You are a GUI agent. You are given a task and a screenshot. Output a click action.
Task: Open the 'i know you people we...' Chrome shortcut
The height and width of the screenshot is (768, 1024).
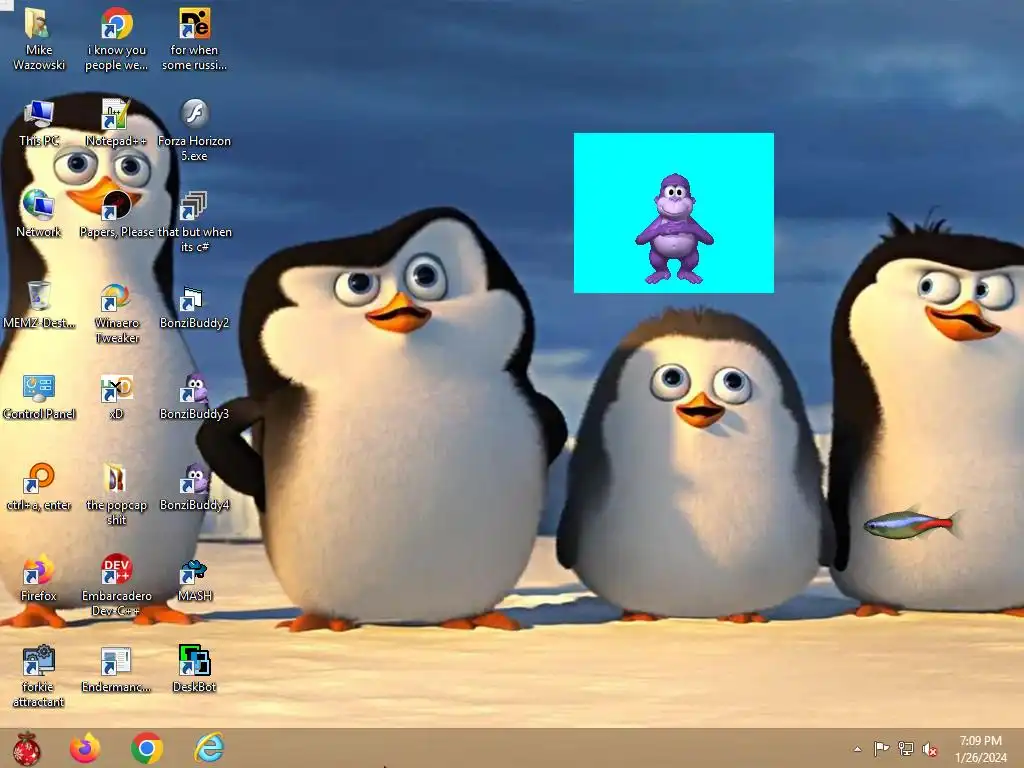coord(116,24)
